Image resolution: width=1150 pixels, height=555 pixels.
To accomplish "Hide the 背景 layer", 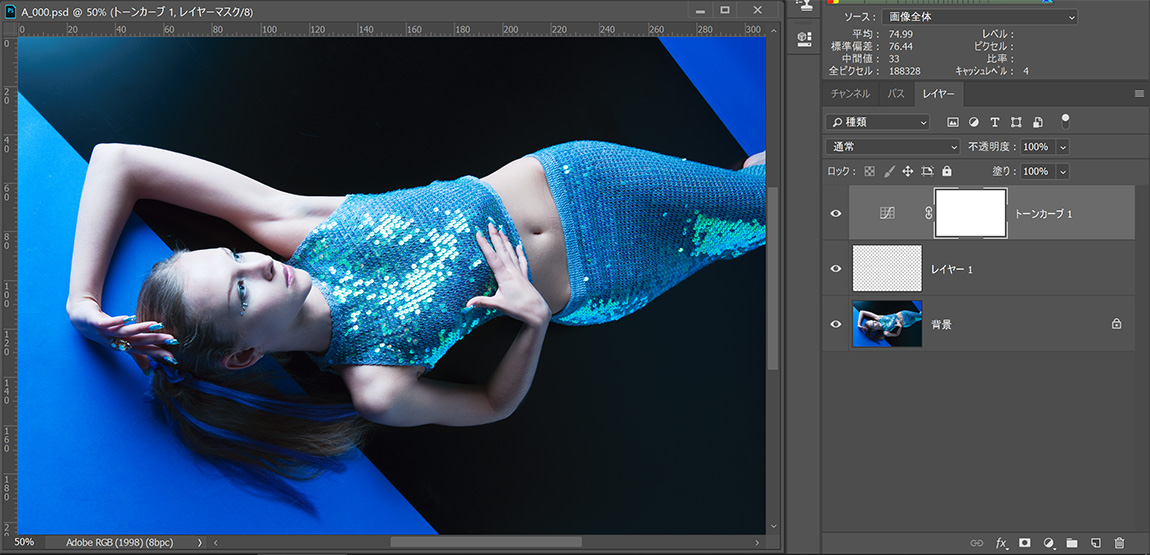I will point(836,324).
